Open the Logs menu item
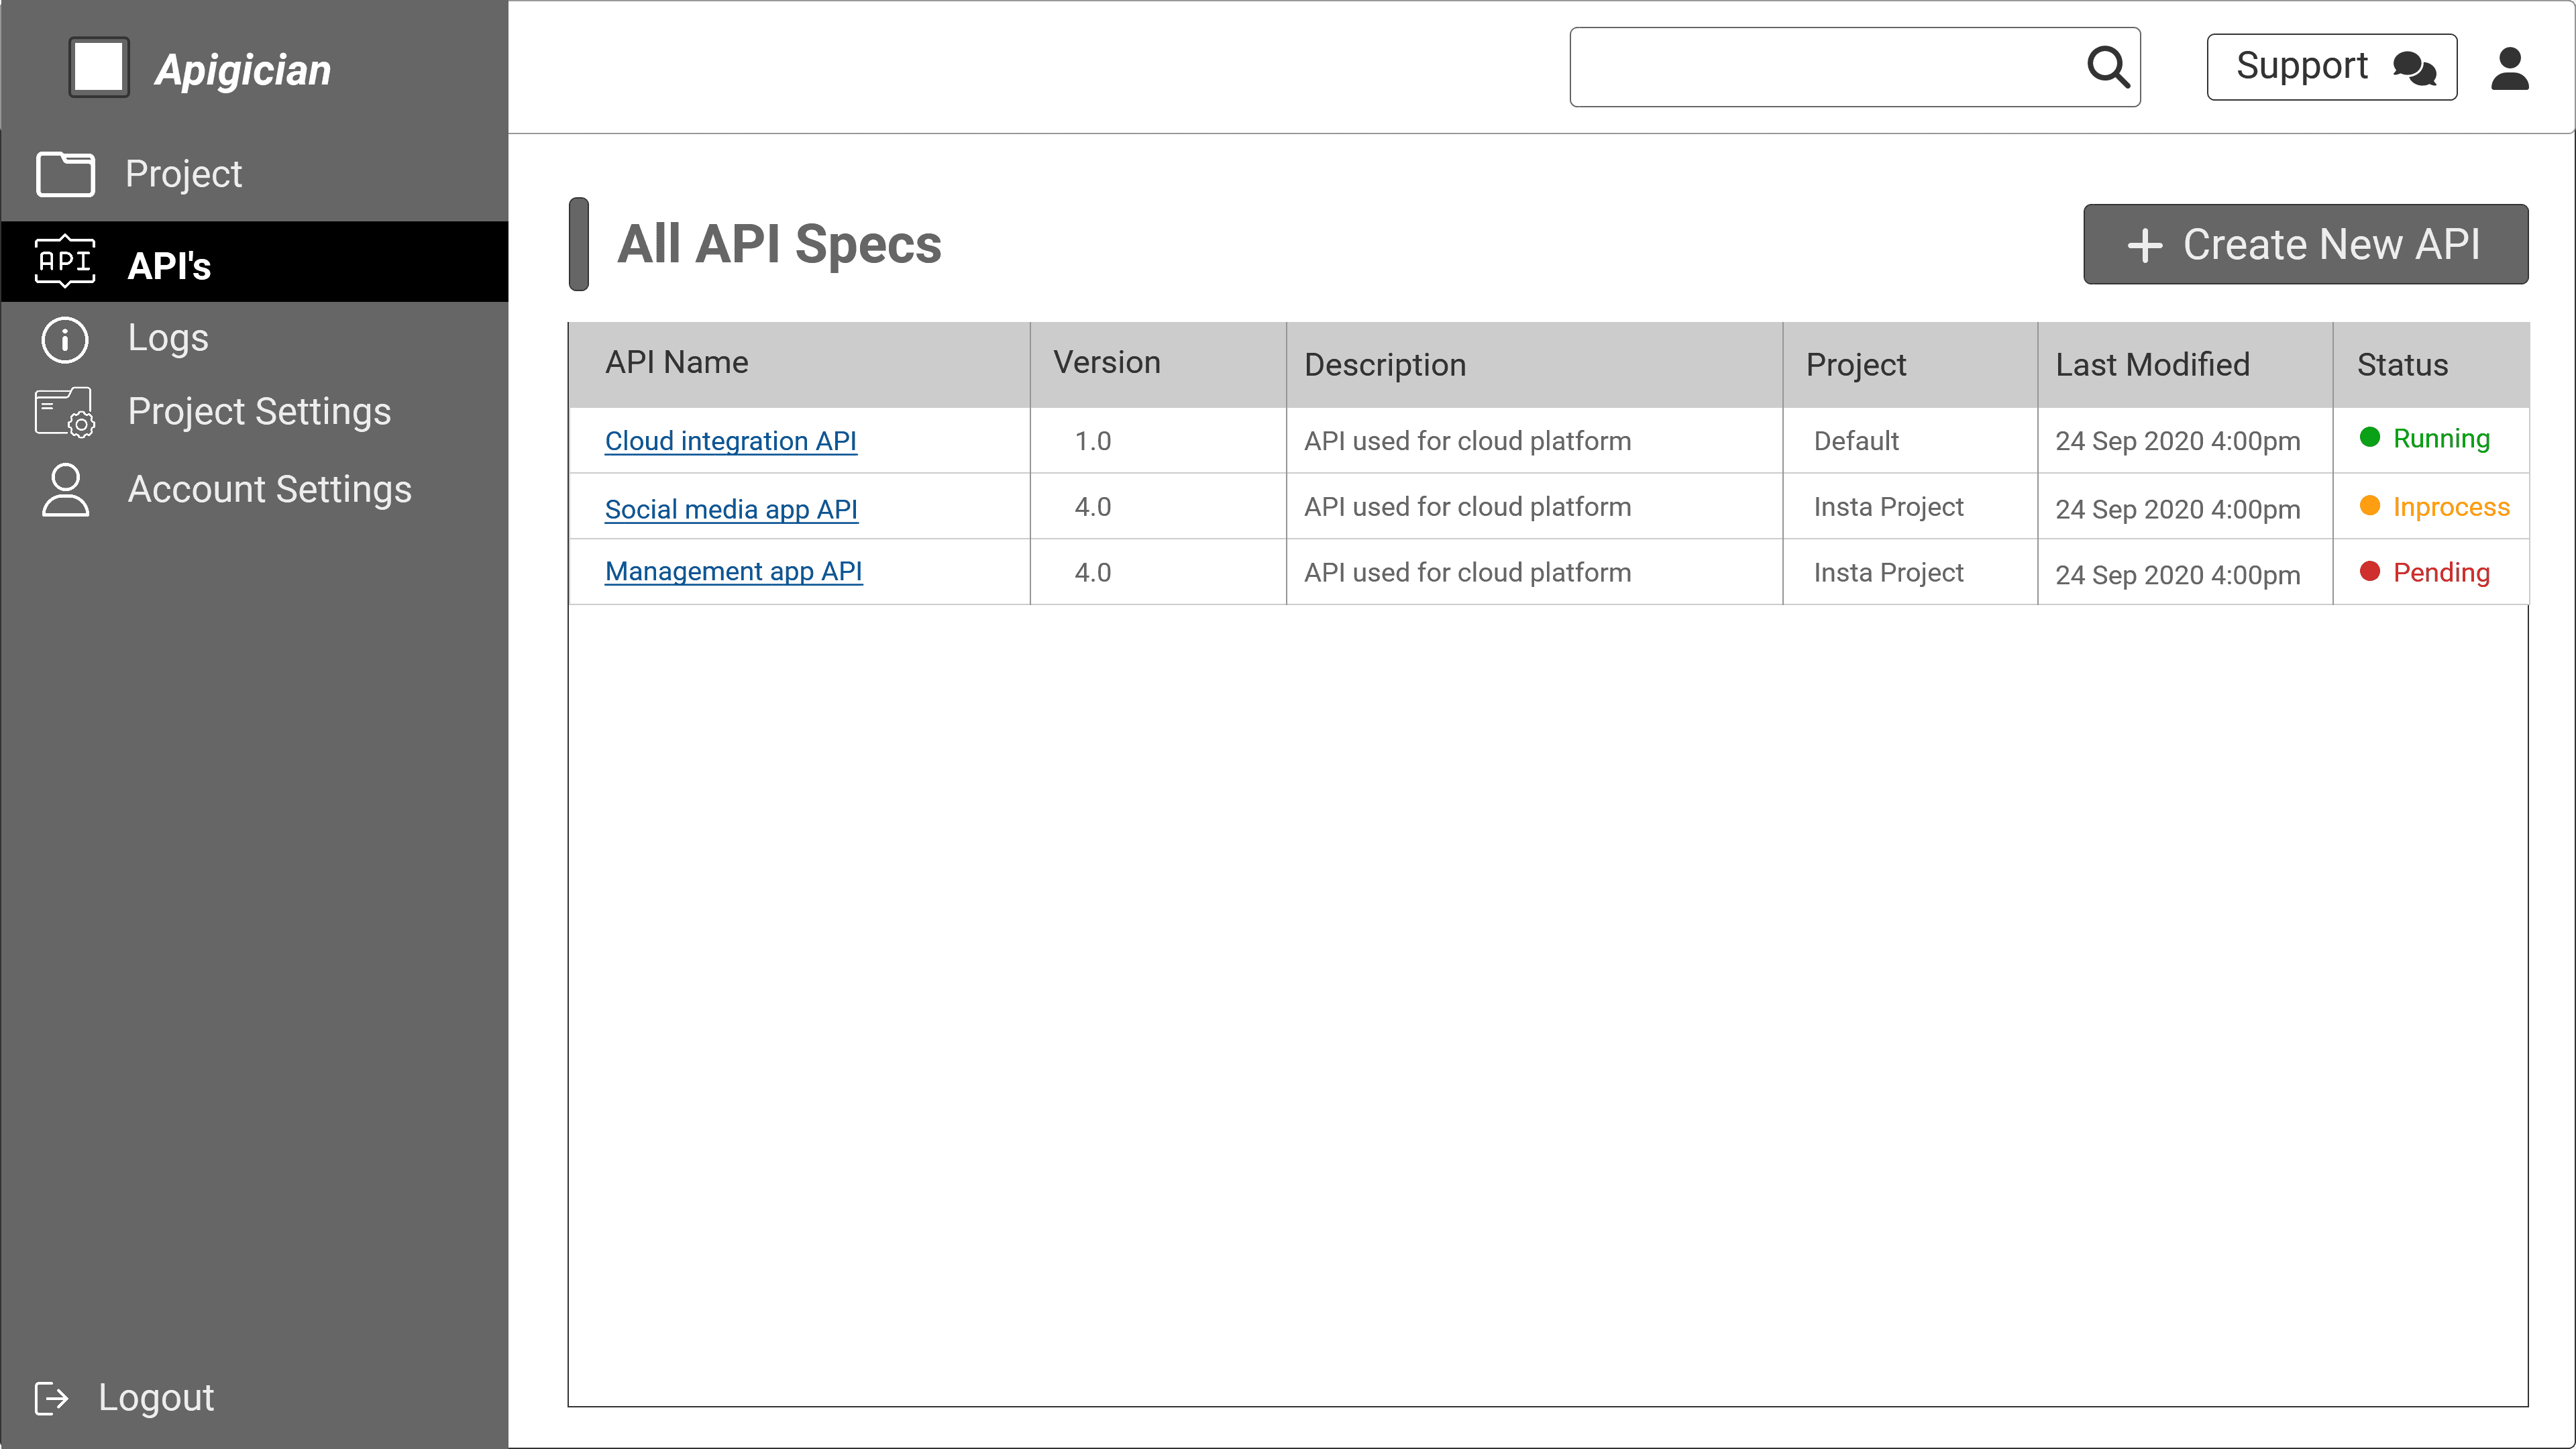The height and width of the screenshot is (1449, 2576). (x=168, y=338)
